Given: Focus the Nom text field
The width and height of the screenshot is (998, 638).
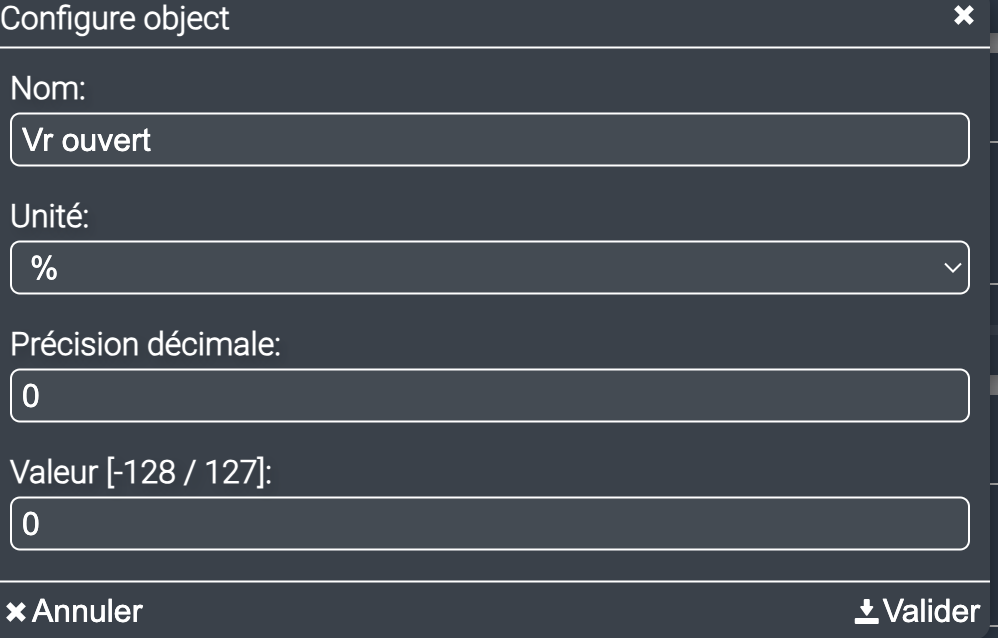Looking at the screenshot, I should point(489,140).
